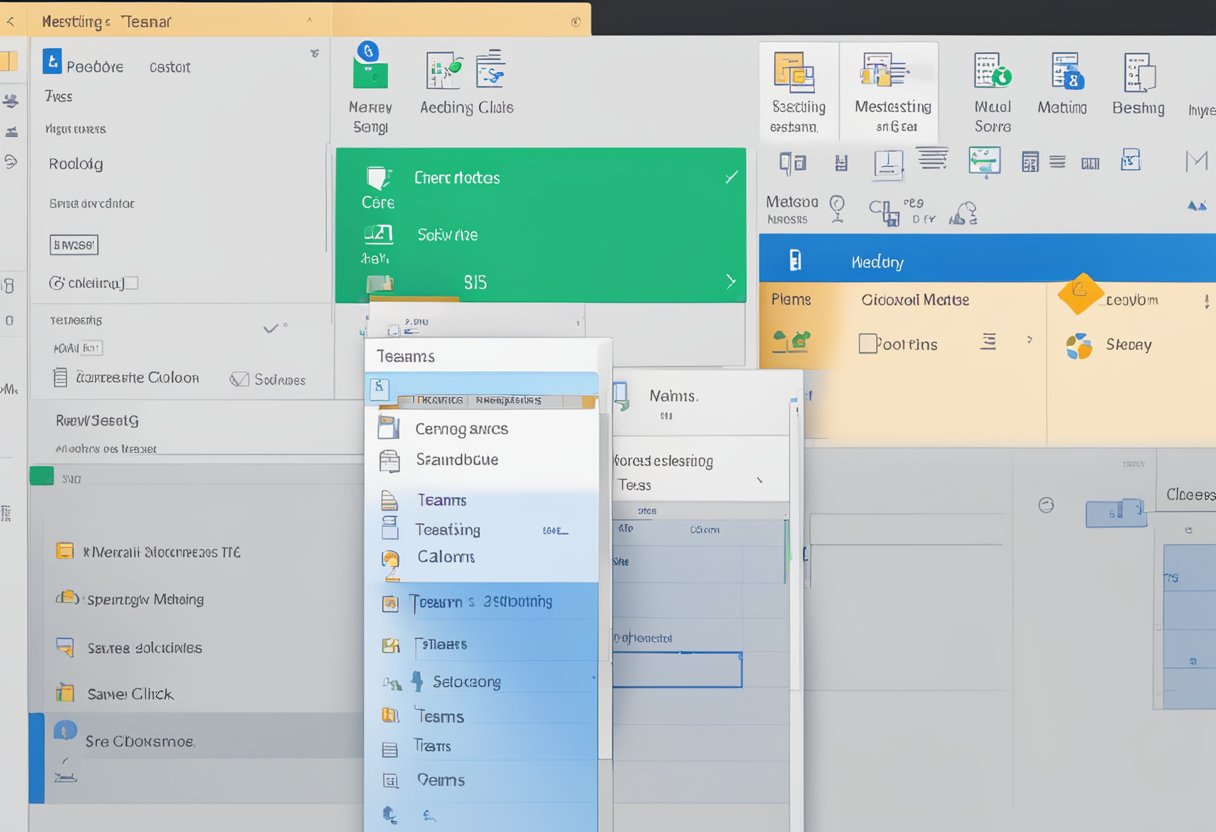1216x832 pixels.
Task: Expand the chevron on the green panel row
Action: click(731, 281)
